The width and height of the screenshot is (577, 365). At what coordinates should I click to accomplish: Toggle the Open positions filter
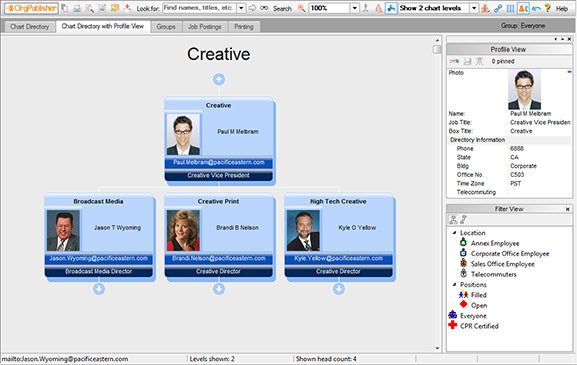(x=479, y=305)
